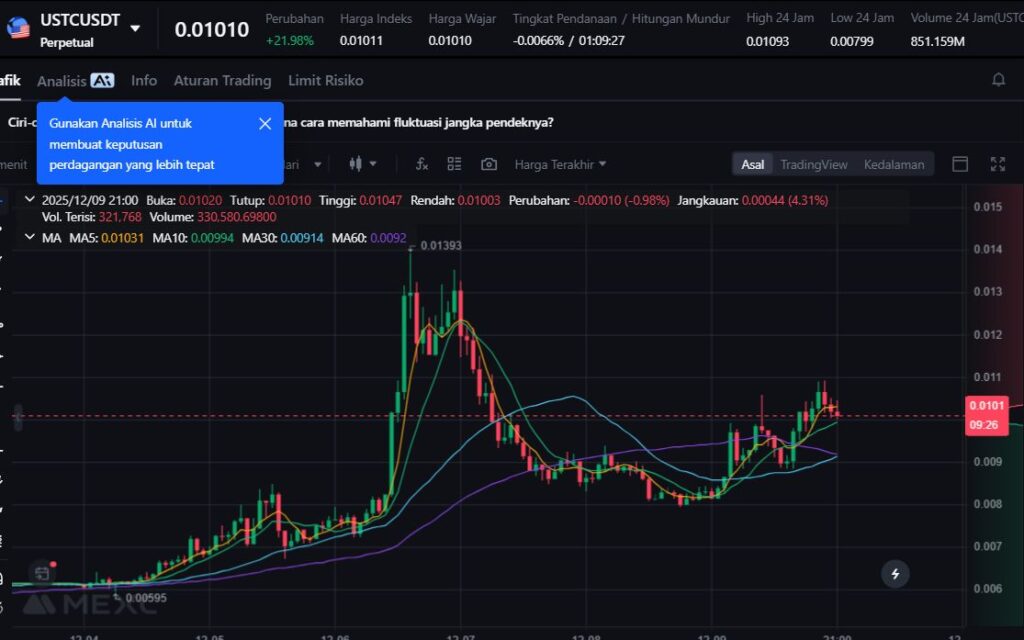Open the Harga Terakhir price dropdown
Screen dimensions: 1024x640
pyautogui.click(x=560, y=164)
